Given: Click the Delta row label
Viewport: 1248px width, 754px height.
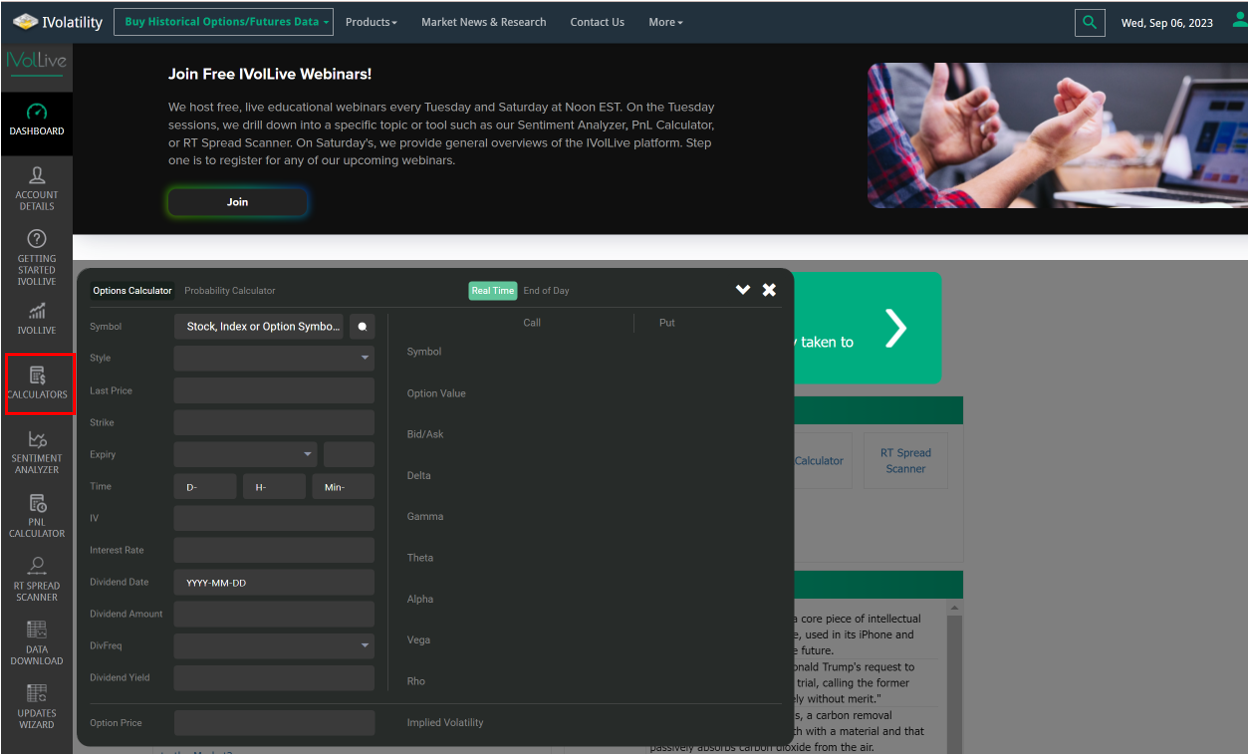Looking at the screenshot, I should [x=420, y=476].
